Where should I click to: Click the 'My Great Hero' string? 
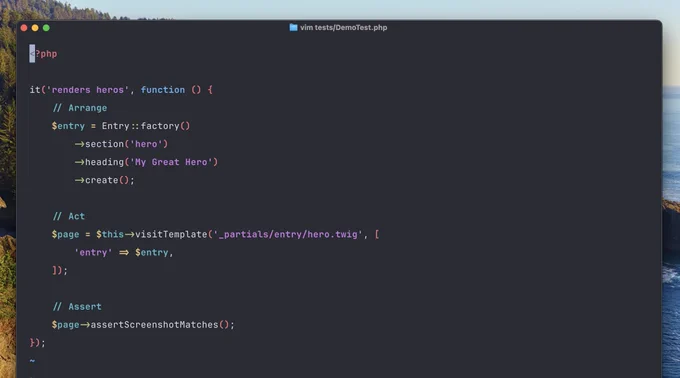click(171, 162)
